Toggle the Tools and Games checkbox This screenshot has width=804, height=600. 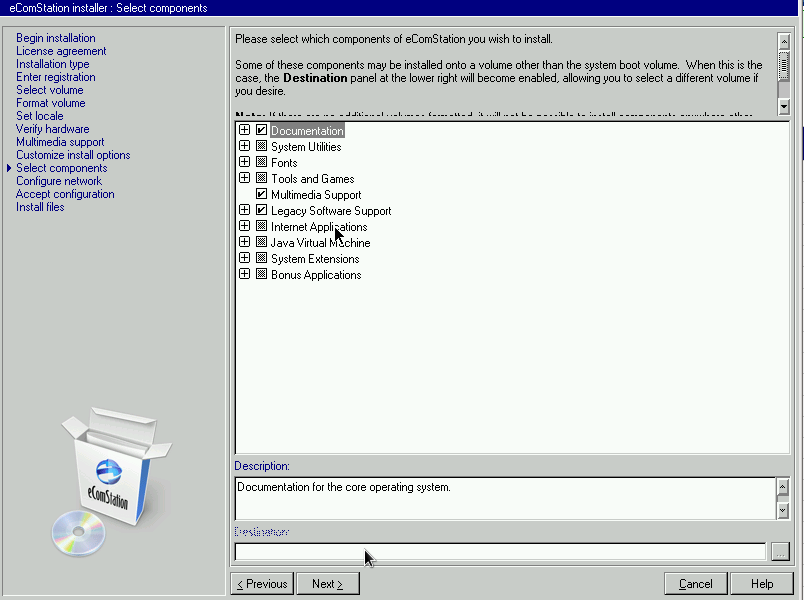point(262,178)
